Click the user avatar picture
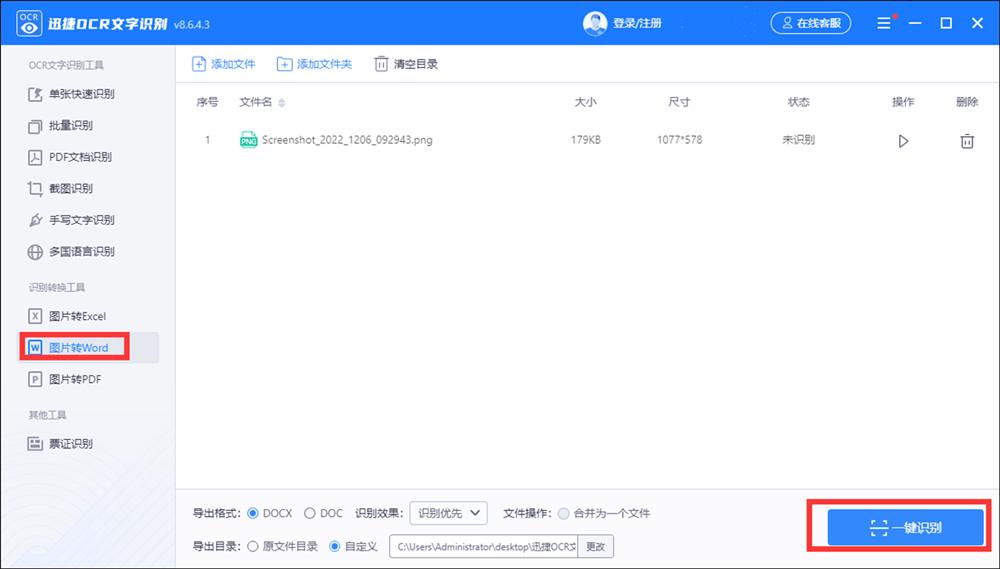 tap(594, 24)
